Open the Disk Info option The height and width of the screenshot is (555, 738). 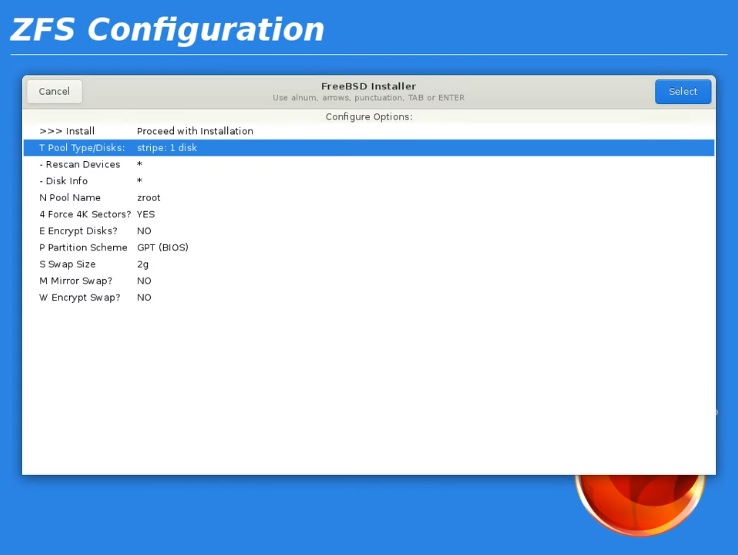[x=64, y=181]
